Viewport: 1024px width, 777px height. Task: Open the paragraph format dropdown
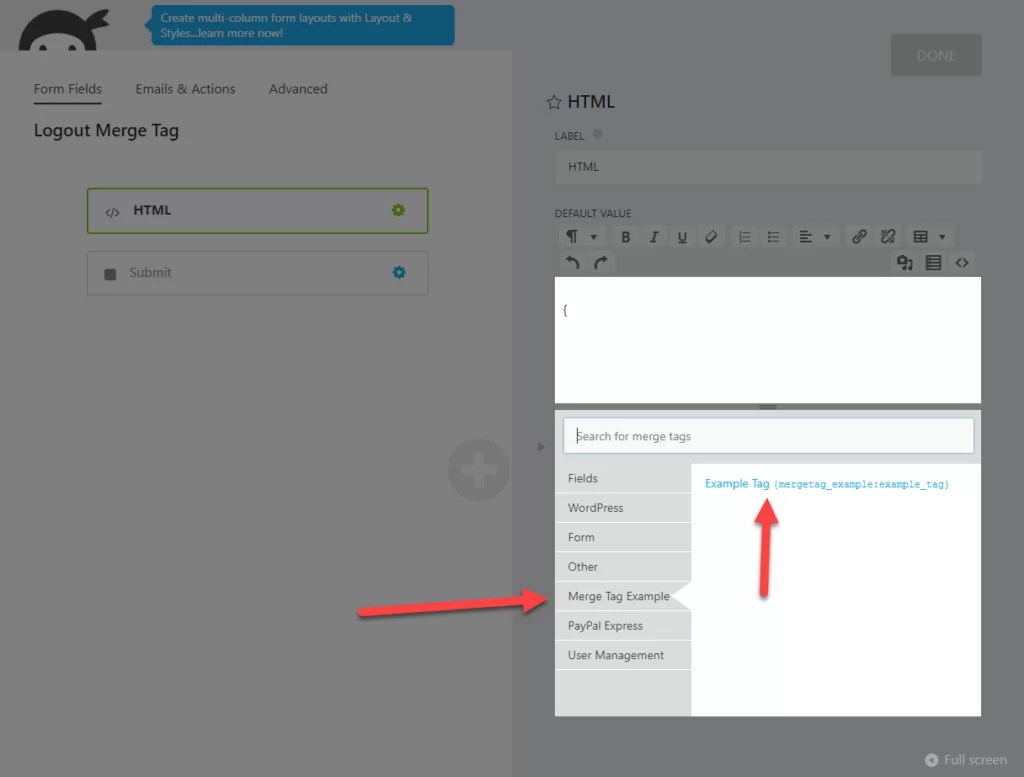(581, 236)
